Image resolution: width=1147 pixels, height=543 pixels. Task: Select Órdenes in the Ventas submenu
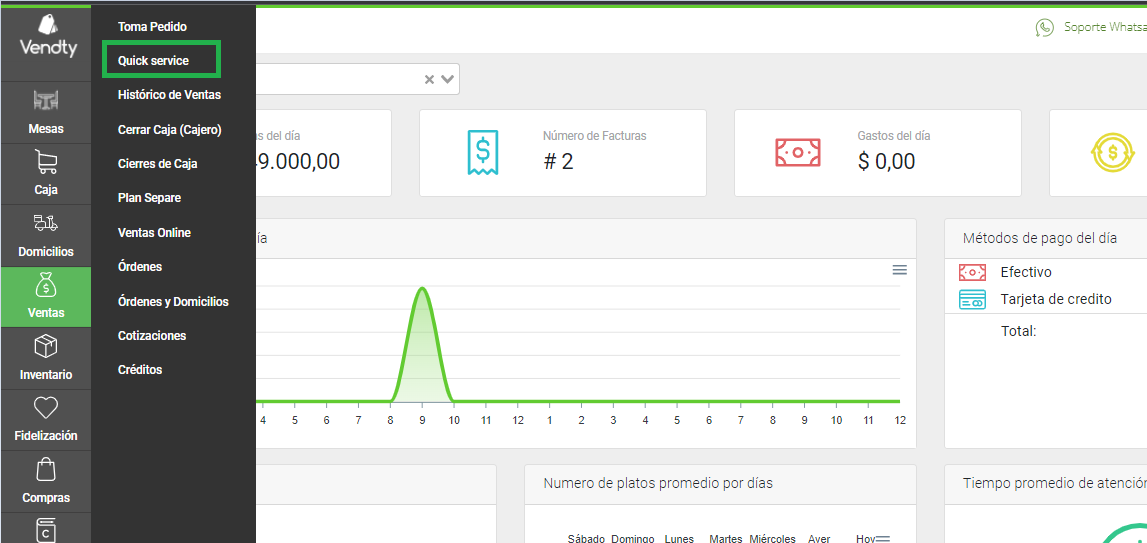(x=140, y=266)
